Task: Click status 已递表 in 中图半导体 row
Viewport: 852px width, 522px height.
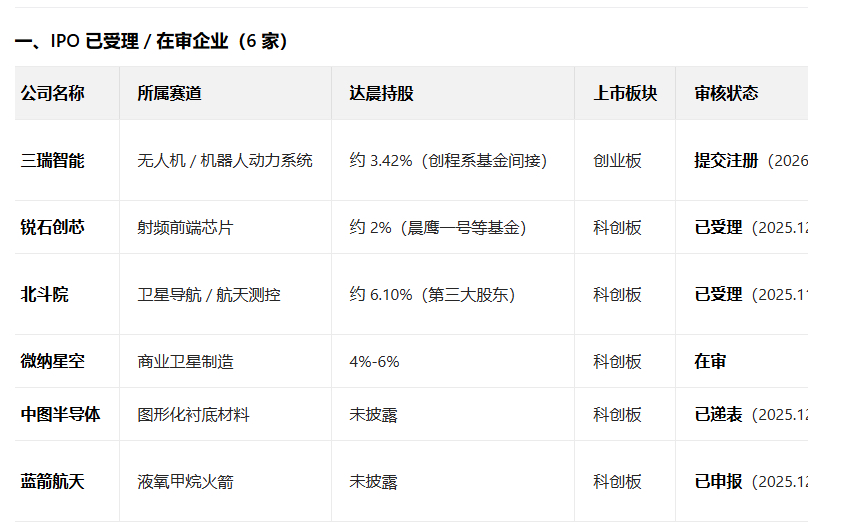Action: click(718, 414)
